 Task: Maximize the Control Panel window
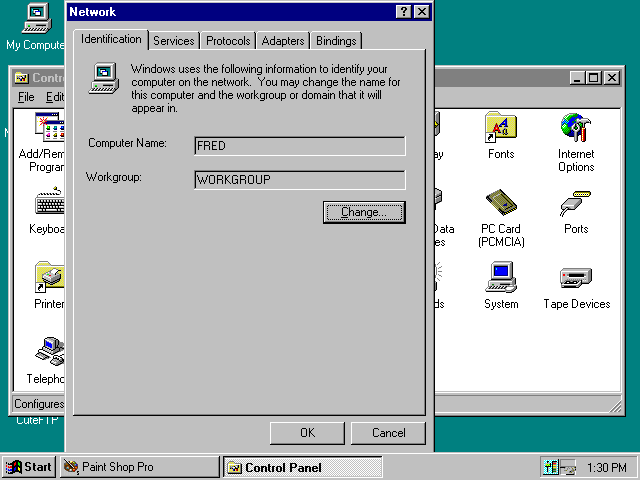(x=593, y=78)
